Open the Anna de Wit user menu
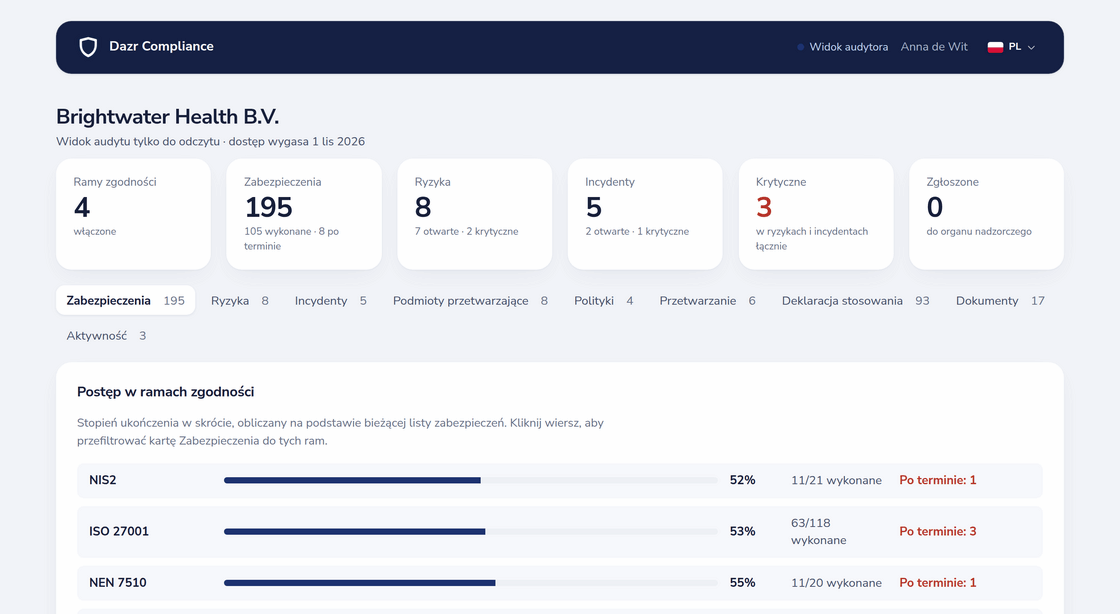 click(x=934, y=47)
